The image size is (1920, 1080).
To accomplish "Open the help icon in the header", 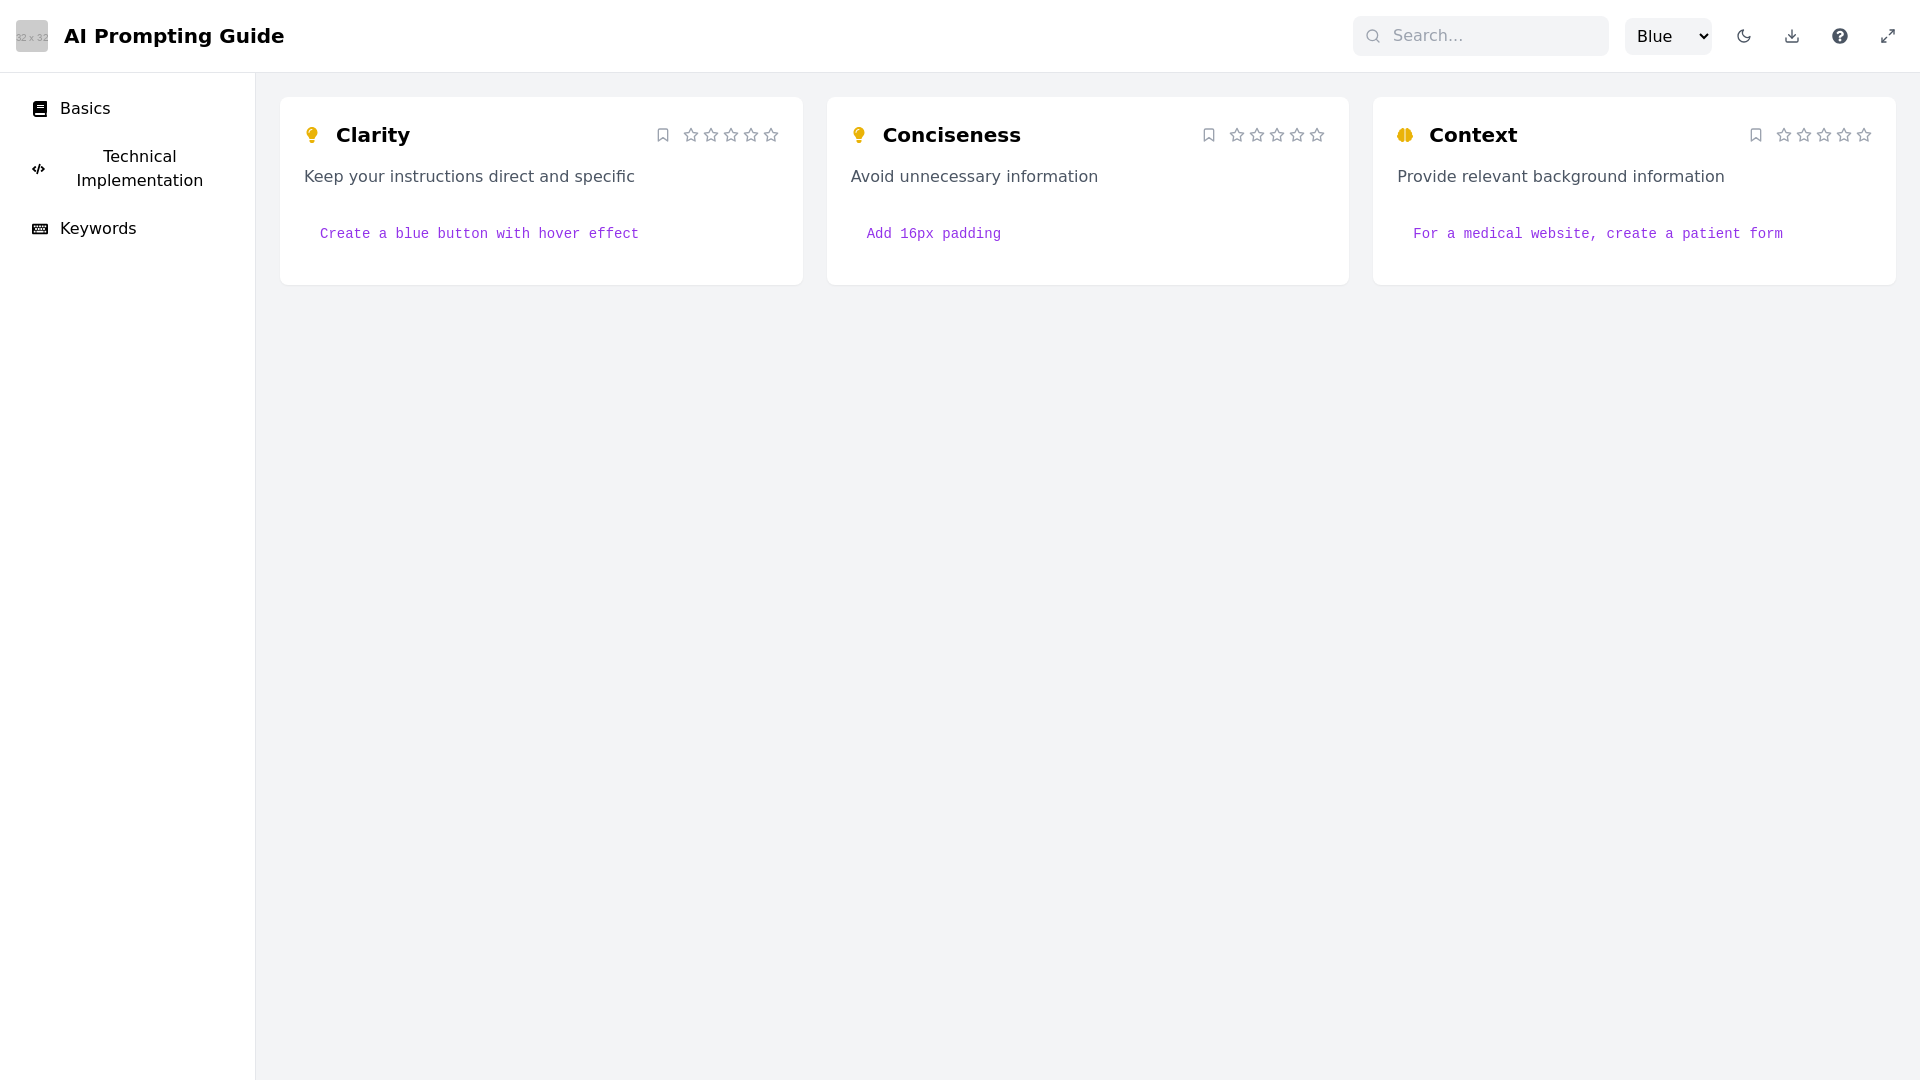I will pyautogui.click(x=1840, y=36).
